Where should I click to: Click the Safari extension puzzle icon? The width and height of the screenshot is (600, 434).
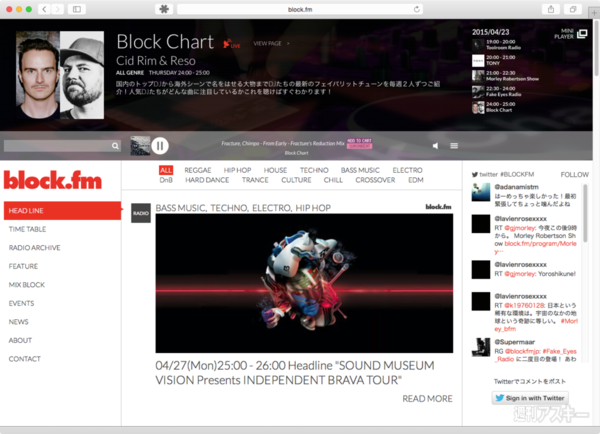pyautogui.click(x=164, y=9)
